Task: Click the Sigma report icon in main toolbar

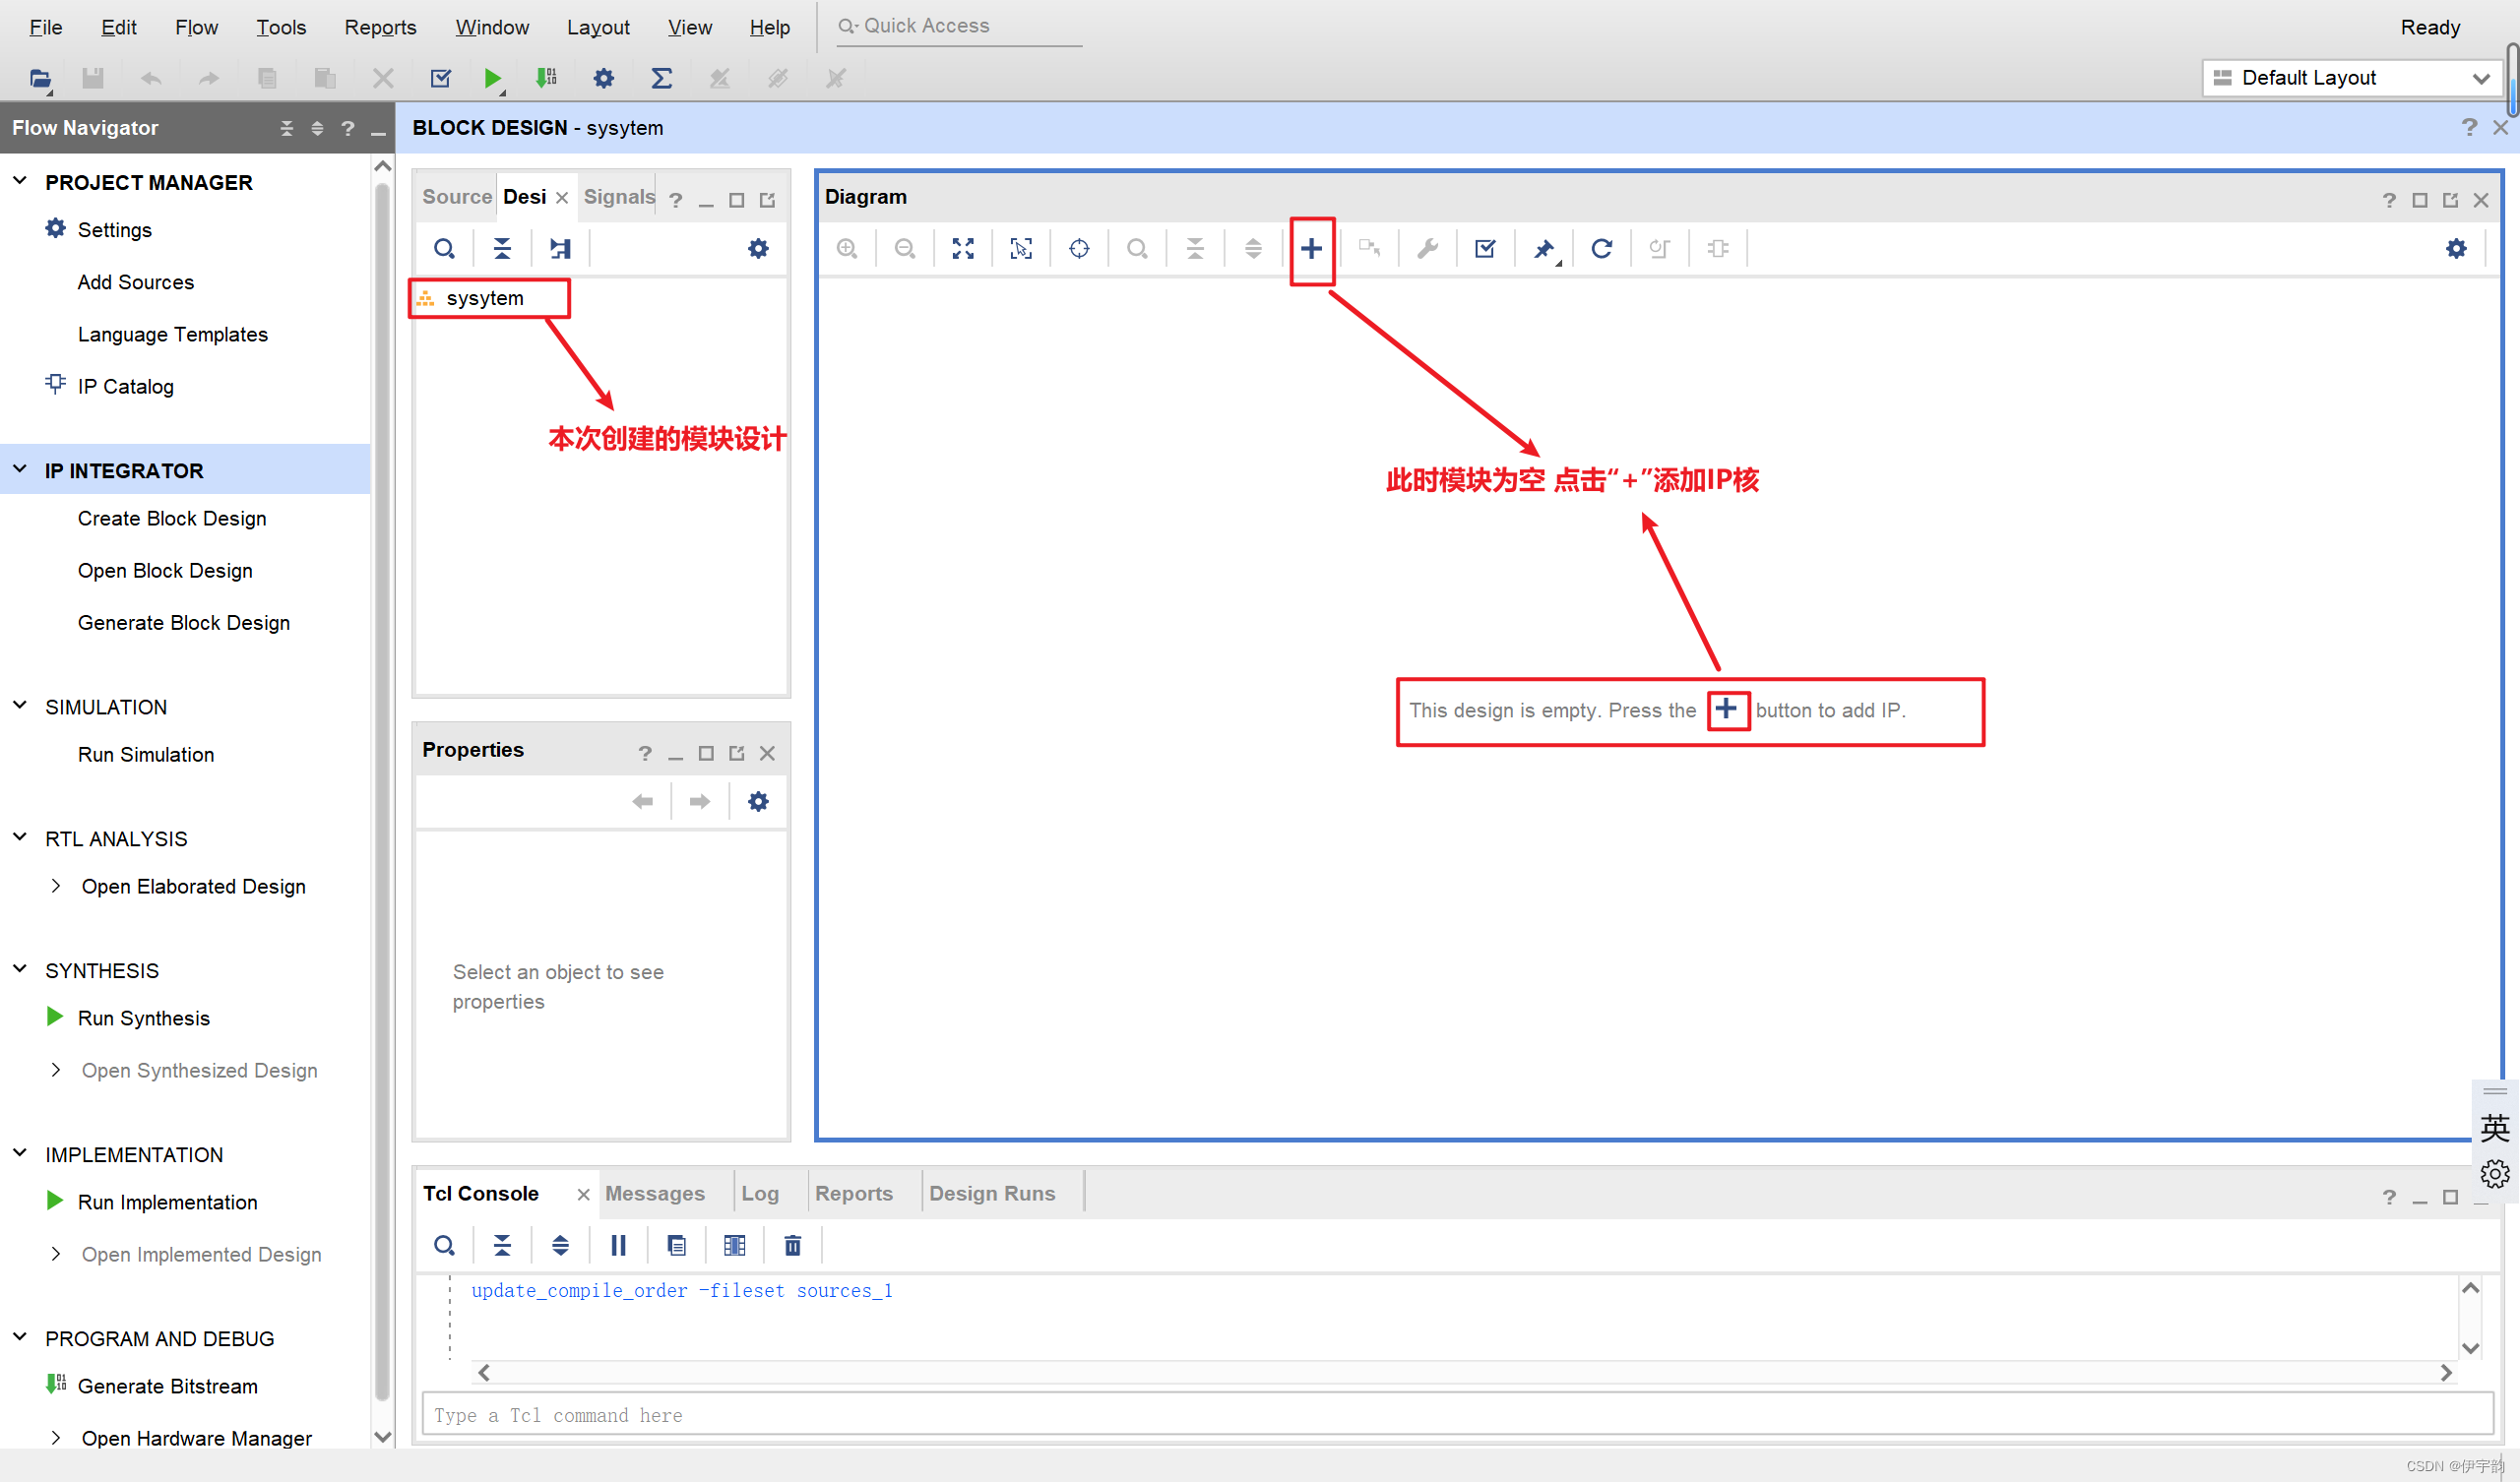Action: [661, 78]
